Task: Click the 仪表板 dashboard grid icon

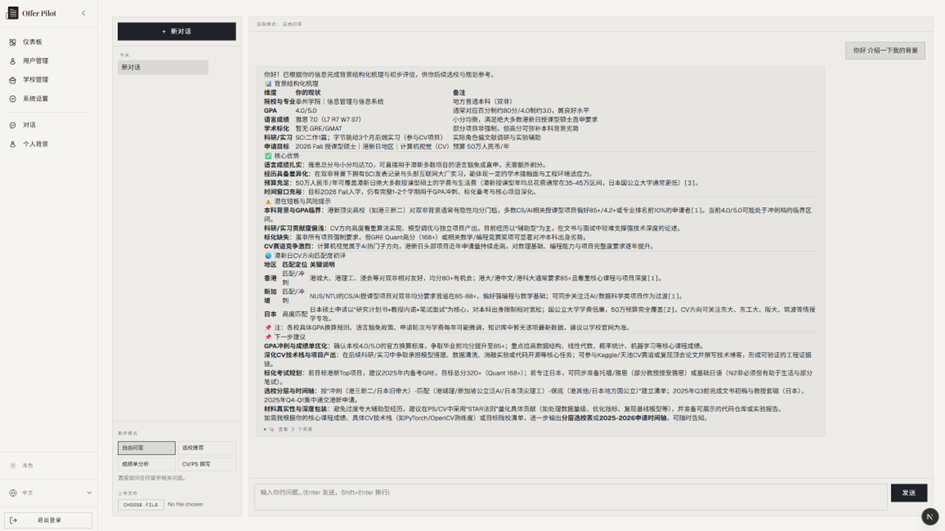Action: click(13, 42)
